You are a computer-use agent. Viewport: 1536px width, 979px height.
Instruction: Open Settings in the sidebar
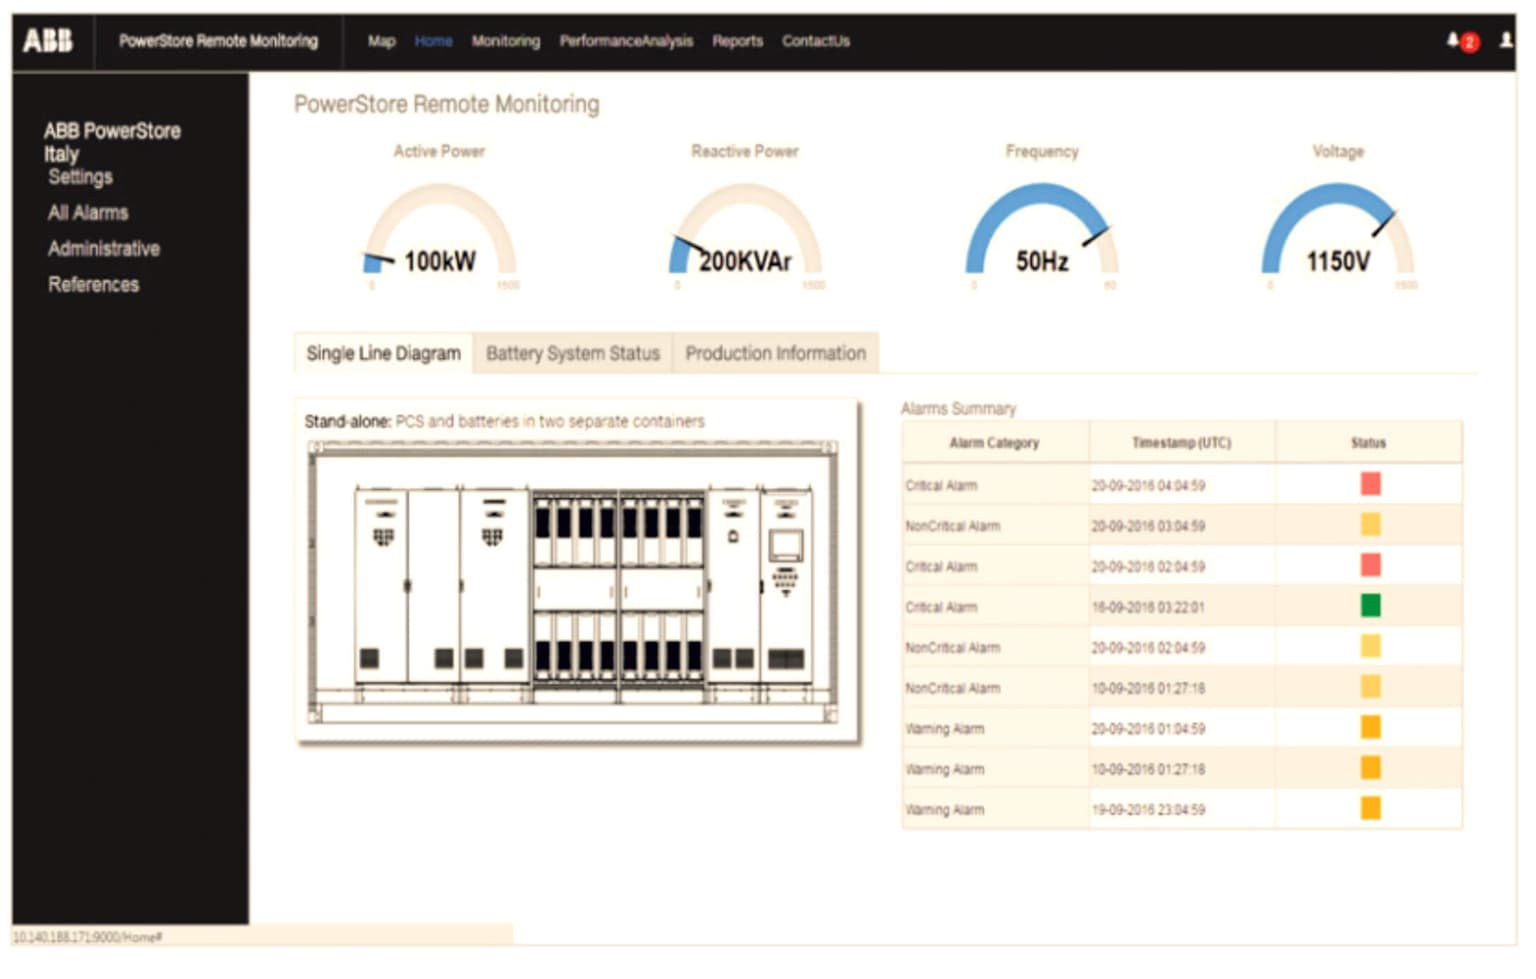80,177
